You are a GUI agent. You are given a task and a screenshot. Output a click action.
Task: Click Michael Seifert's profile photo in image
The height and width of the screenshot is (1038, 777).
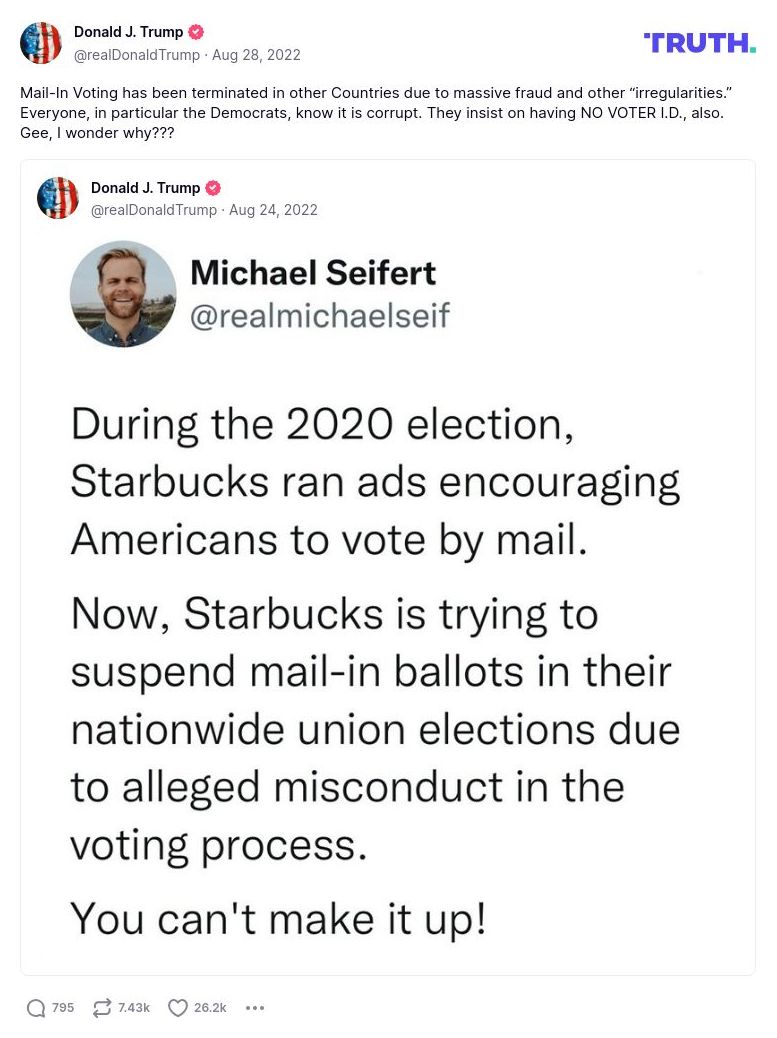point(123,294)
